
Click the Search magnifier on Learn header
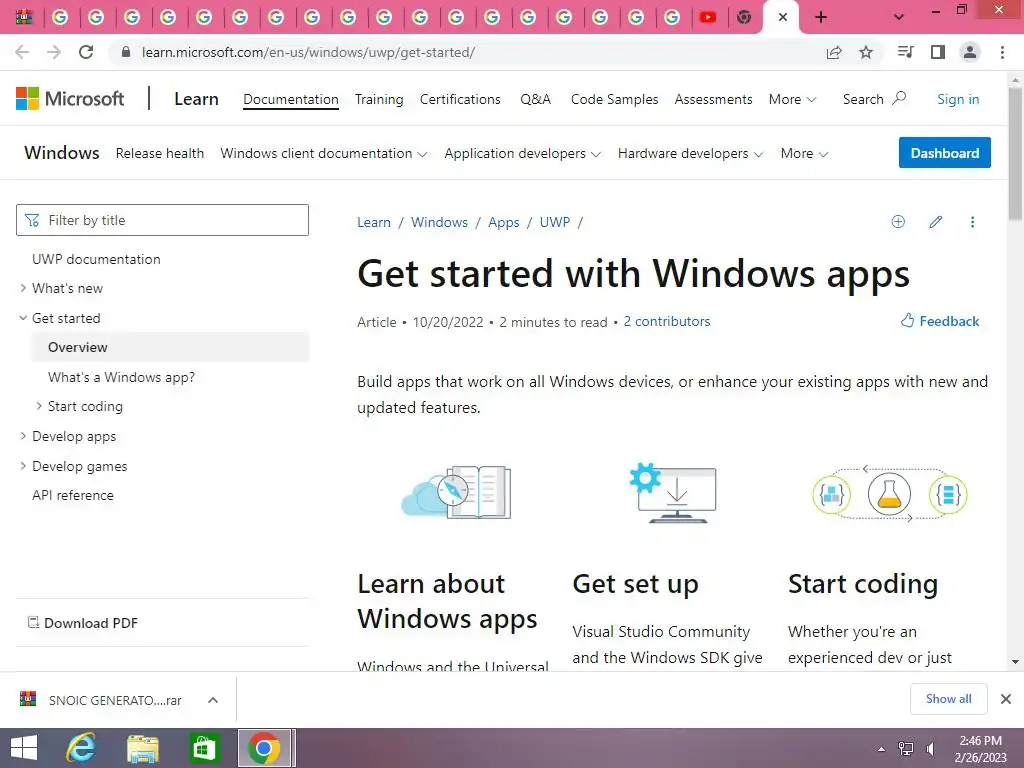(x=899, y=99)
